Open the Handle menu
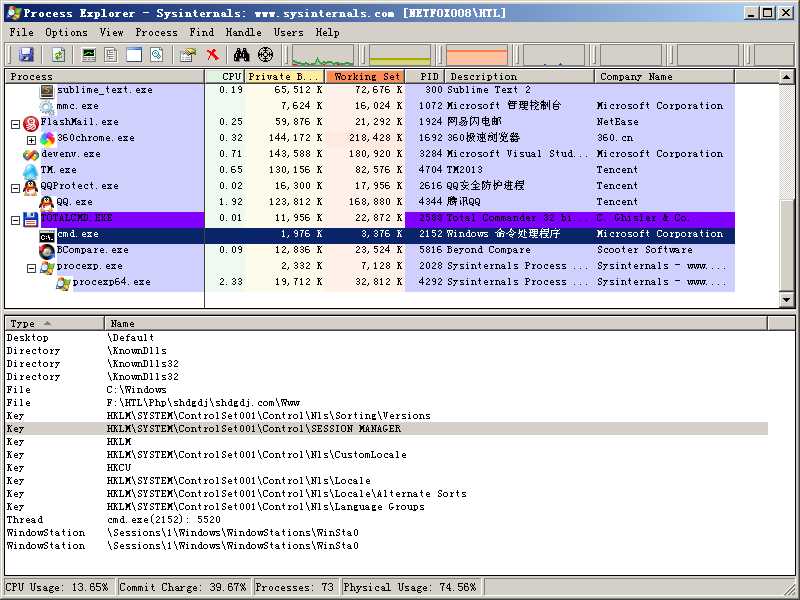 tap(243, 32)
